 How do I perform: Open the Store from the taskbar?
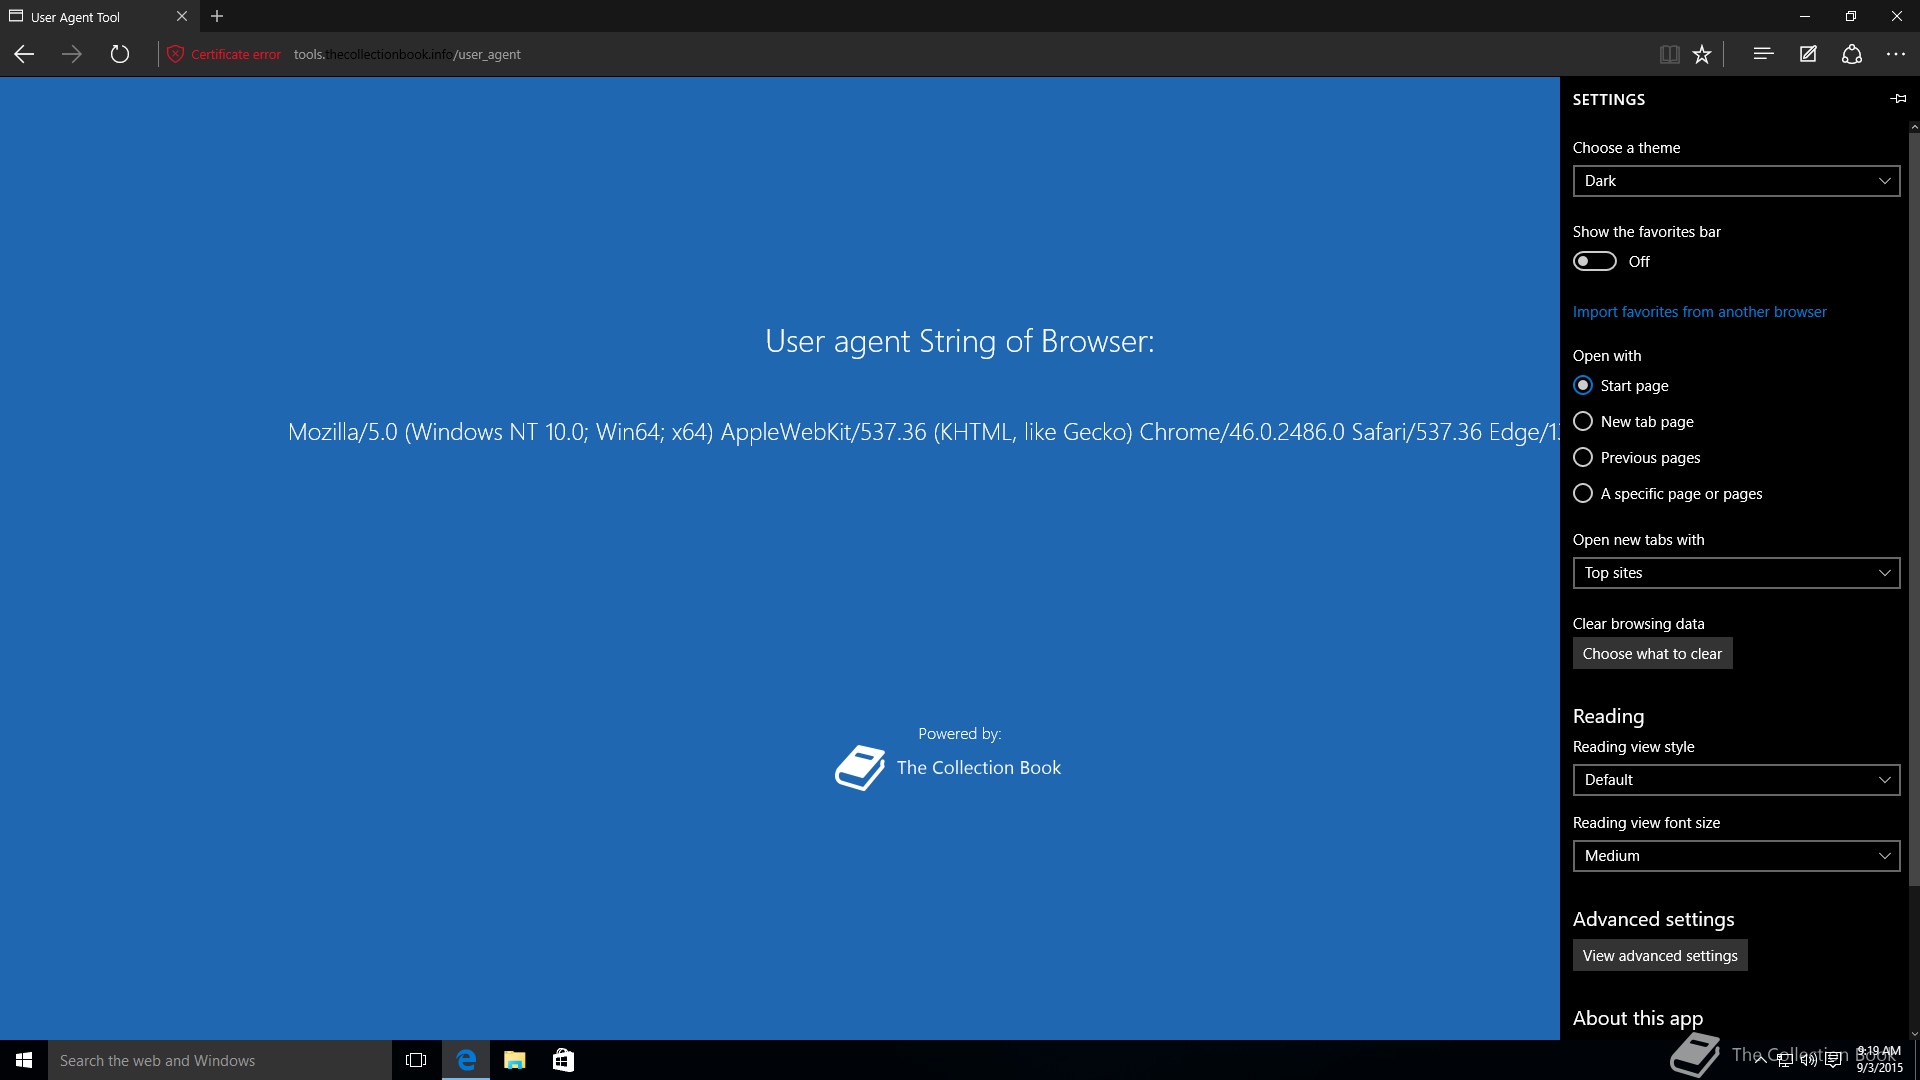coord(563,1060)
